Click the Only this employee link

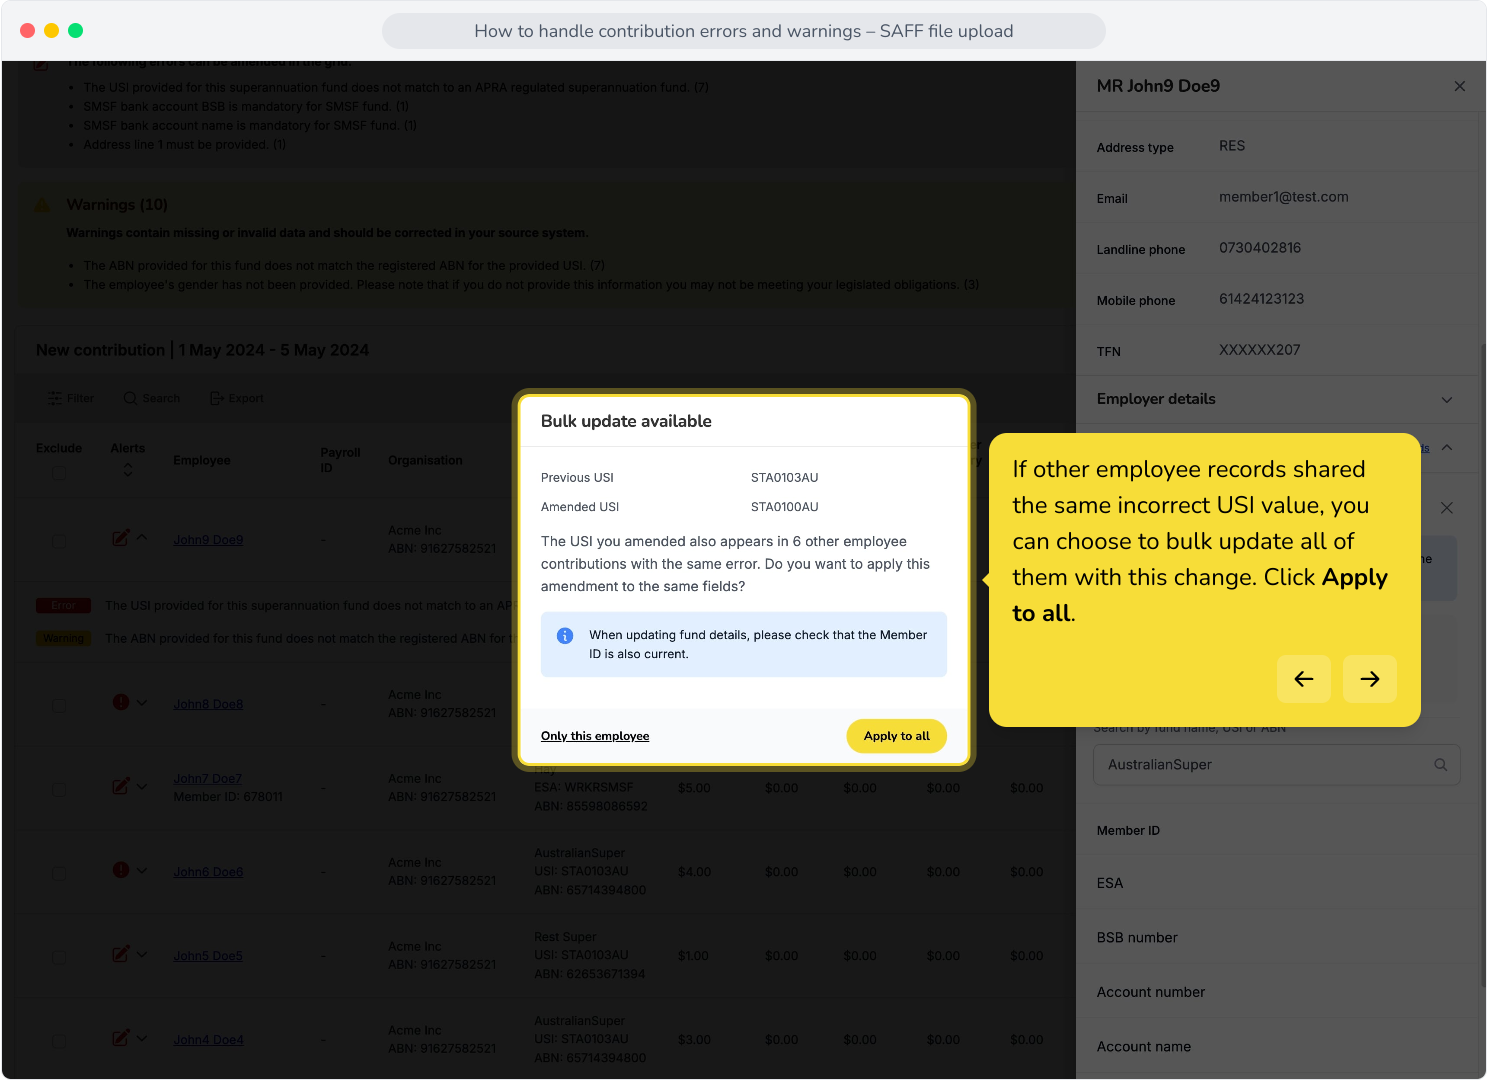tap(595, 736)
